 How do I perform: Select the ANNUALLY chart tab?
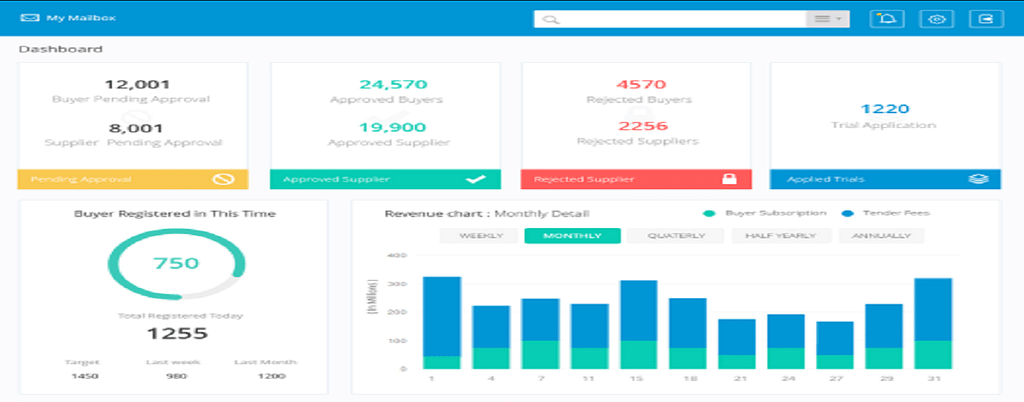(x=882, y=236)
